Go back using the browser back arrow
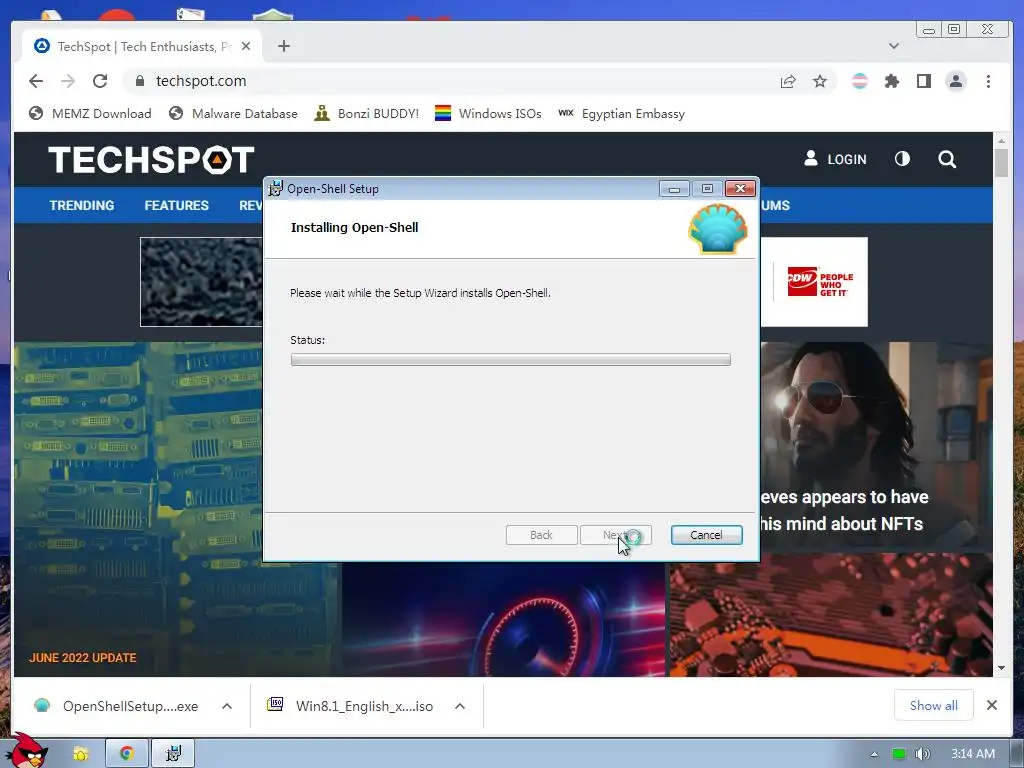The height and width of the screenshot is (768, 1024). [x=36, y=81]
